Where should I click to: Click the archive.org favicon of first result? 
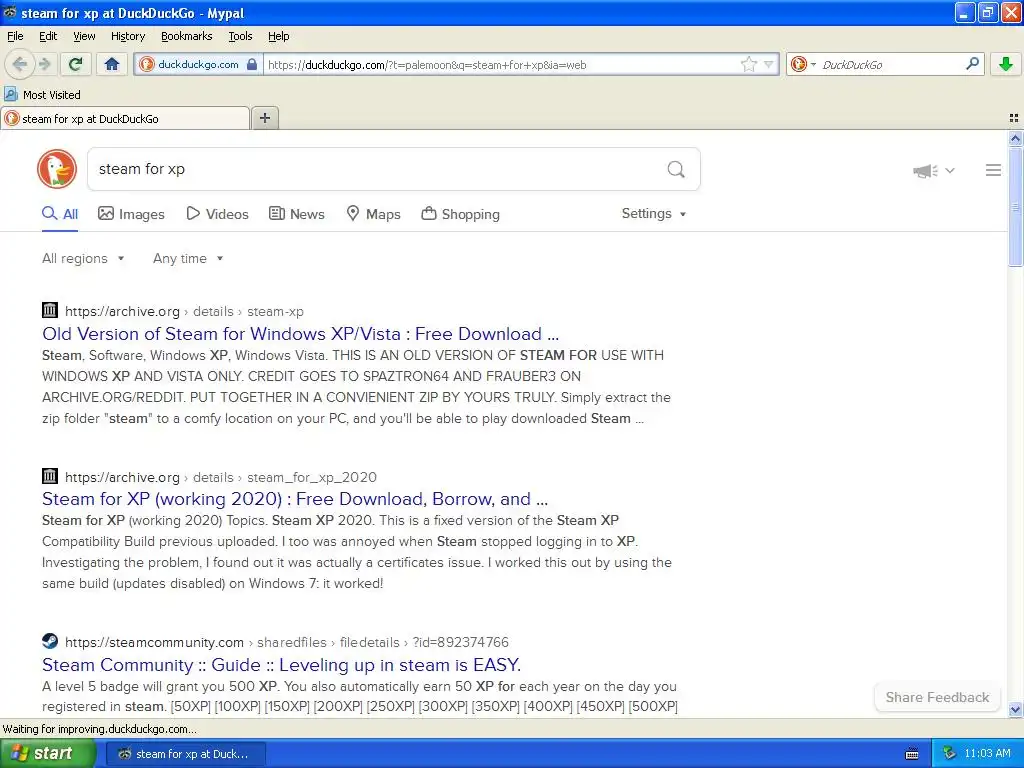[50, 310]
